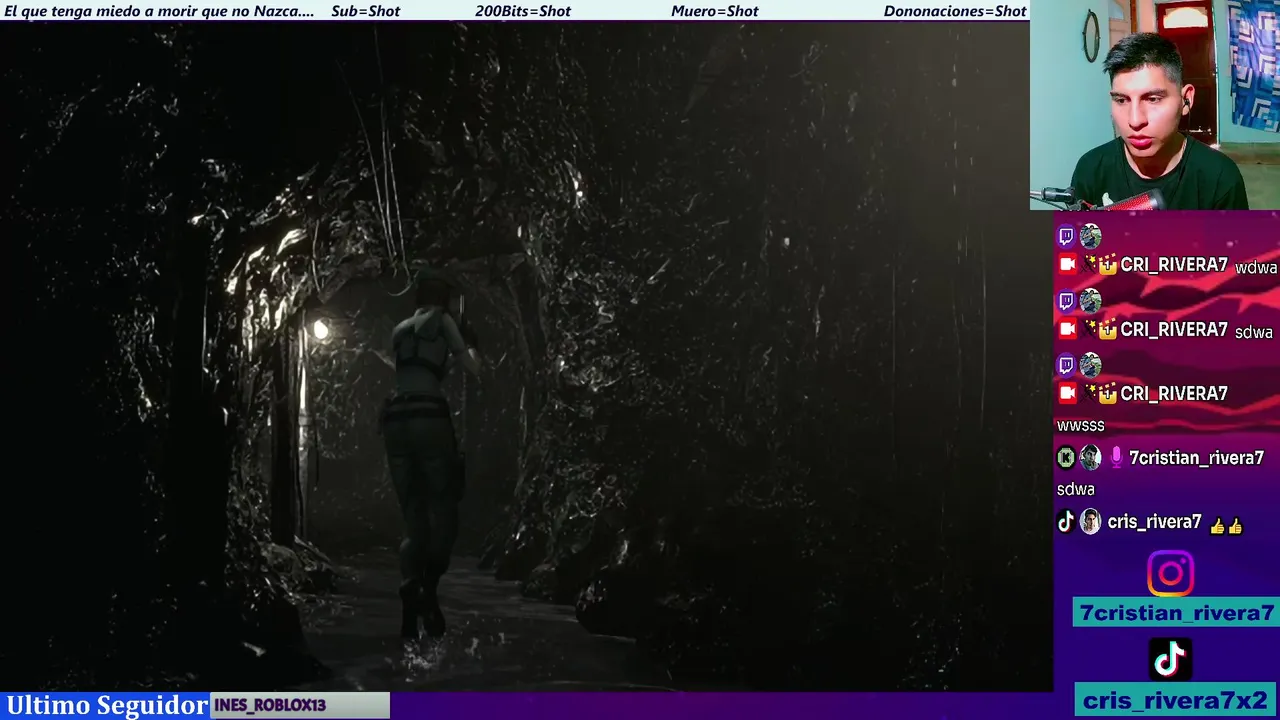Click the 'Sub=Shot' text in the top banner

point(365,11)
